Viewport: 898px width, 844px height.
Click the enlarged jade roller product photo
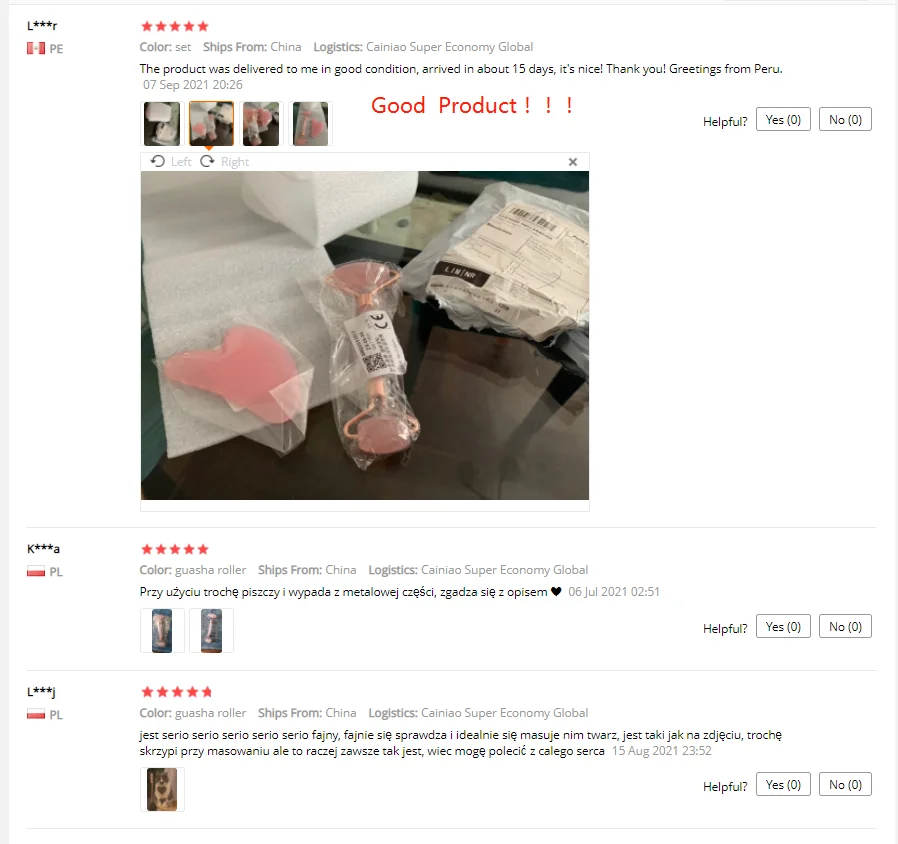pos(365,335)
